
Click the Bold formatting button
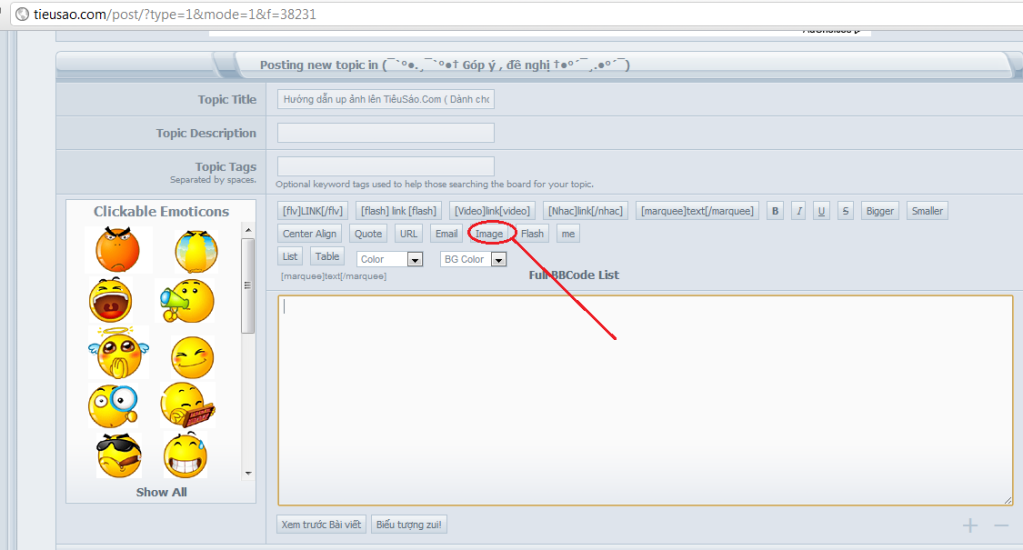click(776, 211)
